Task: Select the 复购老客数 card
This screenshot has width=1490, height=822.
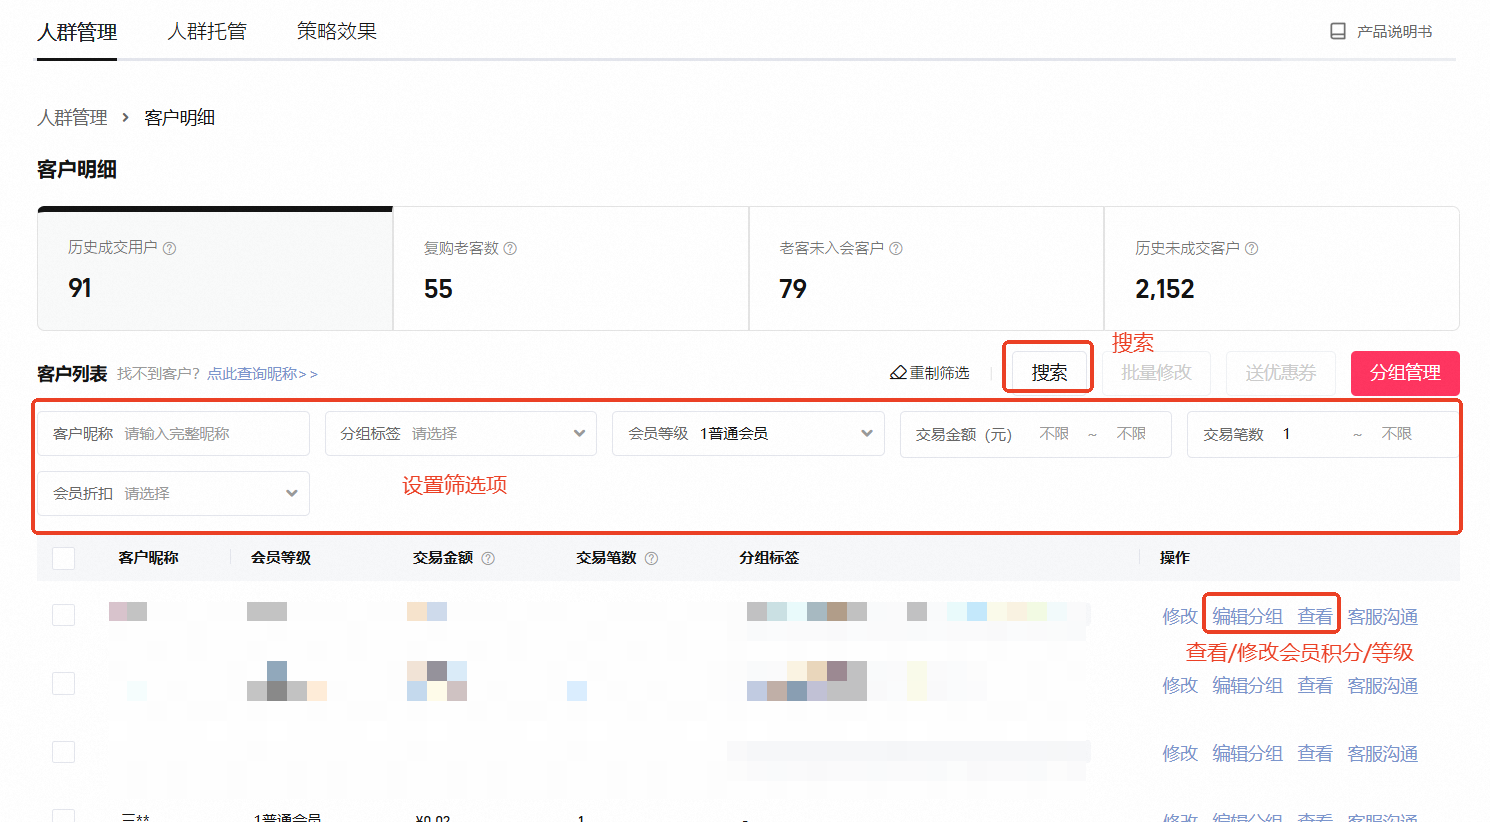Action: coord(571,268)
